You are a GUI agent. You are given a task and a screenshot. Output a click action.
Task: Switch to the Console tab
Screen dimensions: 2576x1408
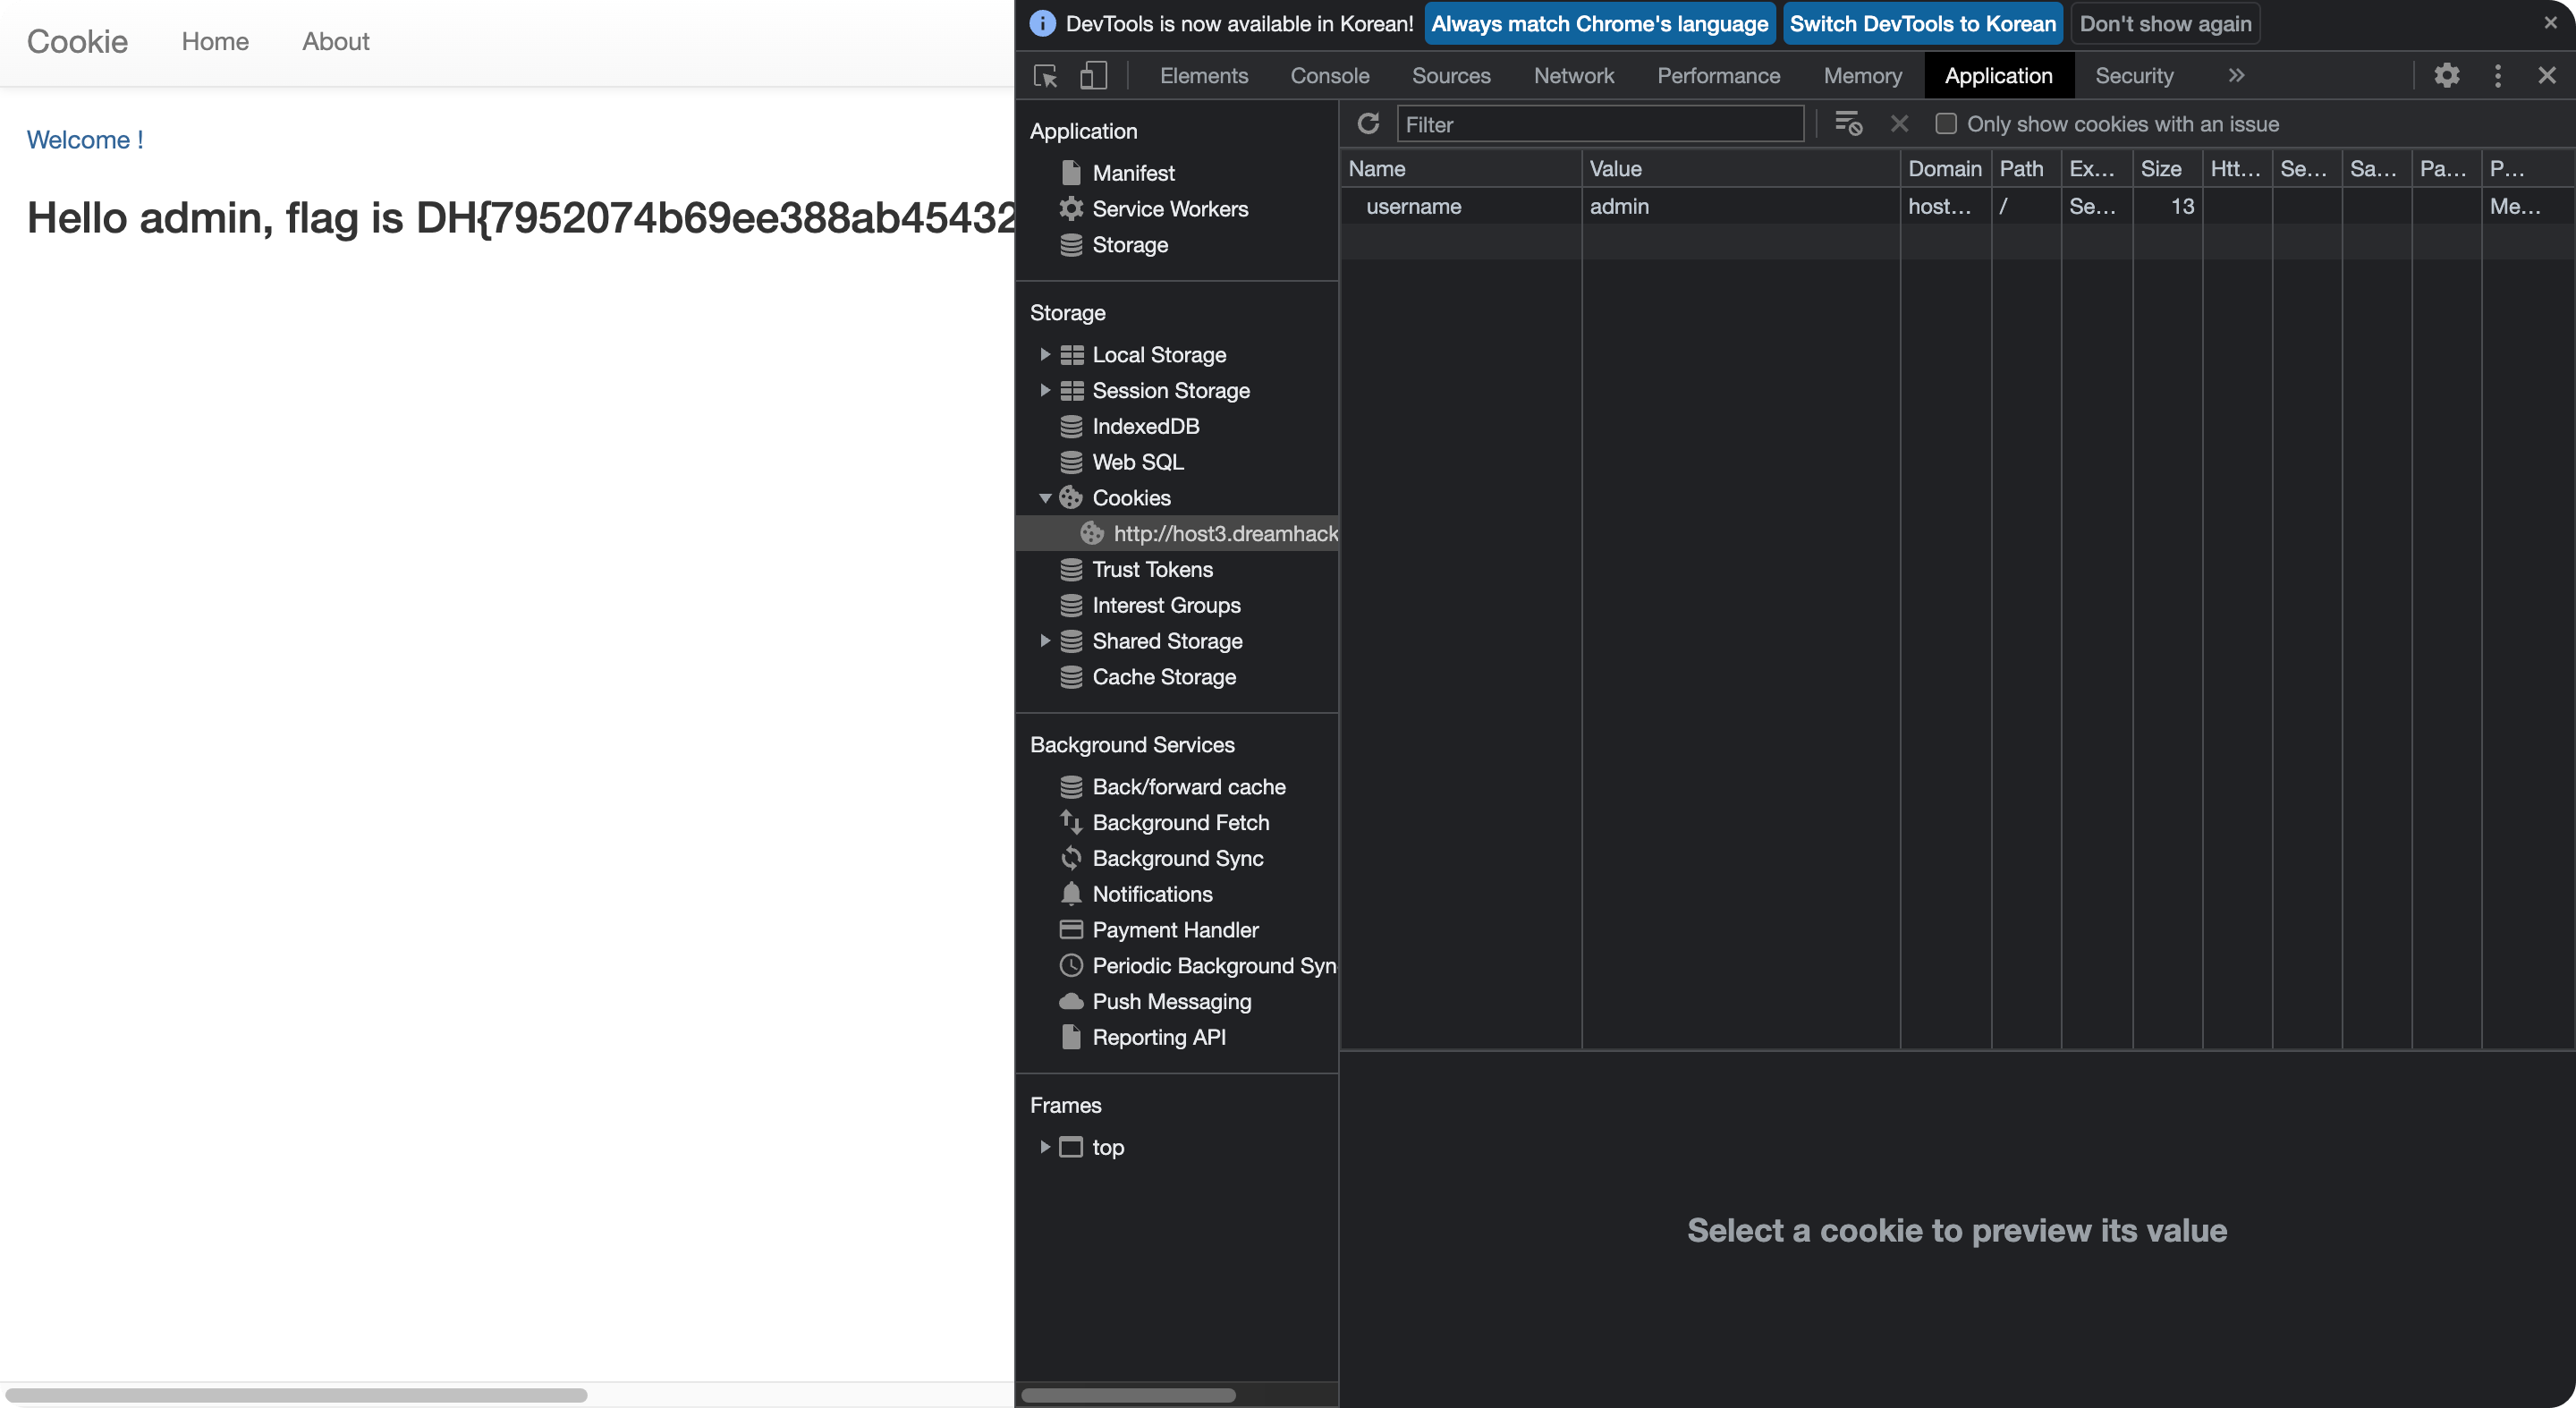pos(1329,76)
